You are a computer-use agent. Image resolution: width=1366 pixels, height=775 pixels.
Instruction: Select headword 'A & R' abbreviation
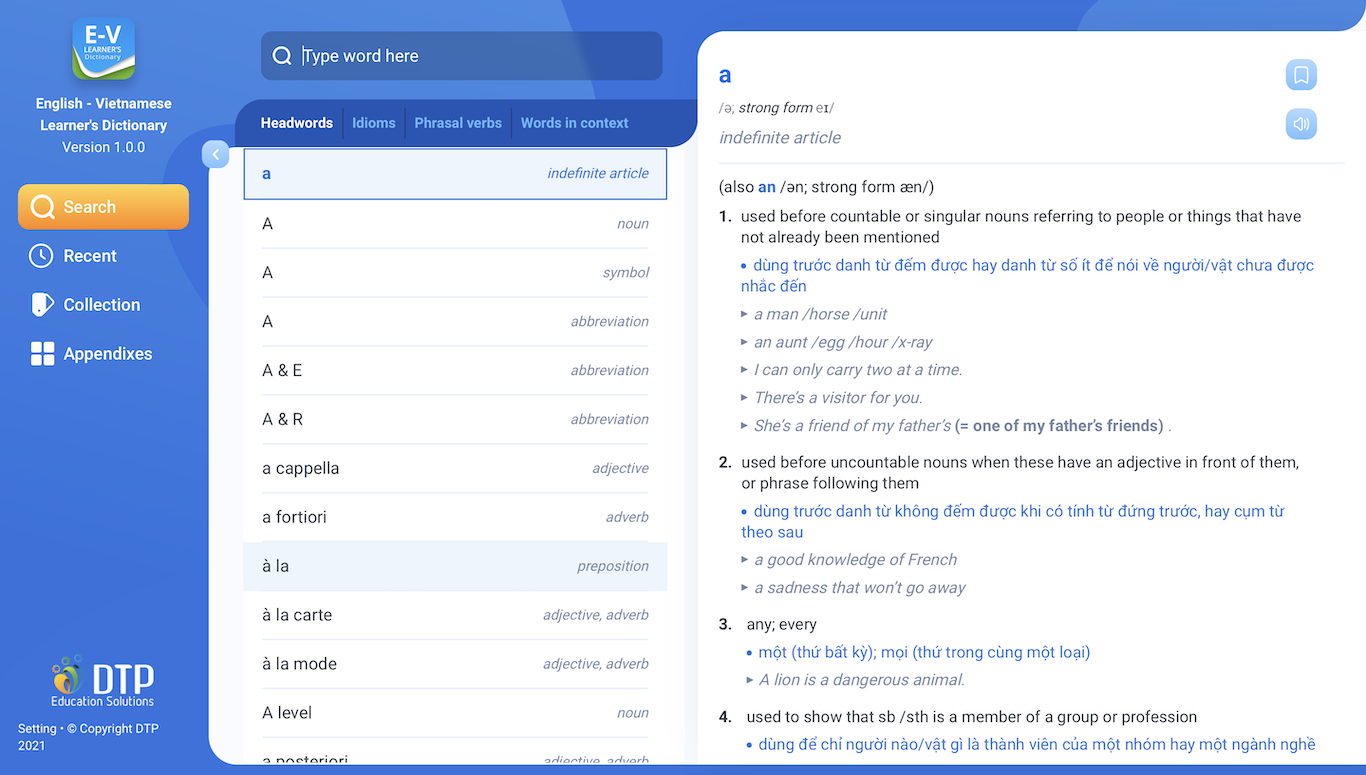point(455,420)
